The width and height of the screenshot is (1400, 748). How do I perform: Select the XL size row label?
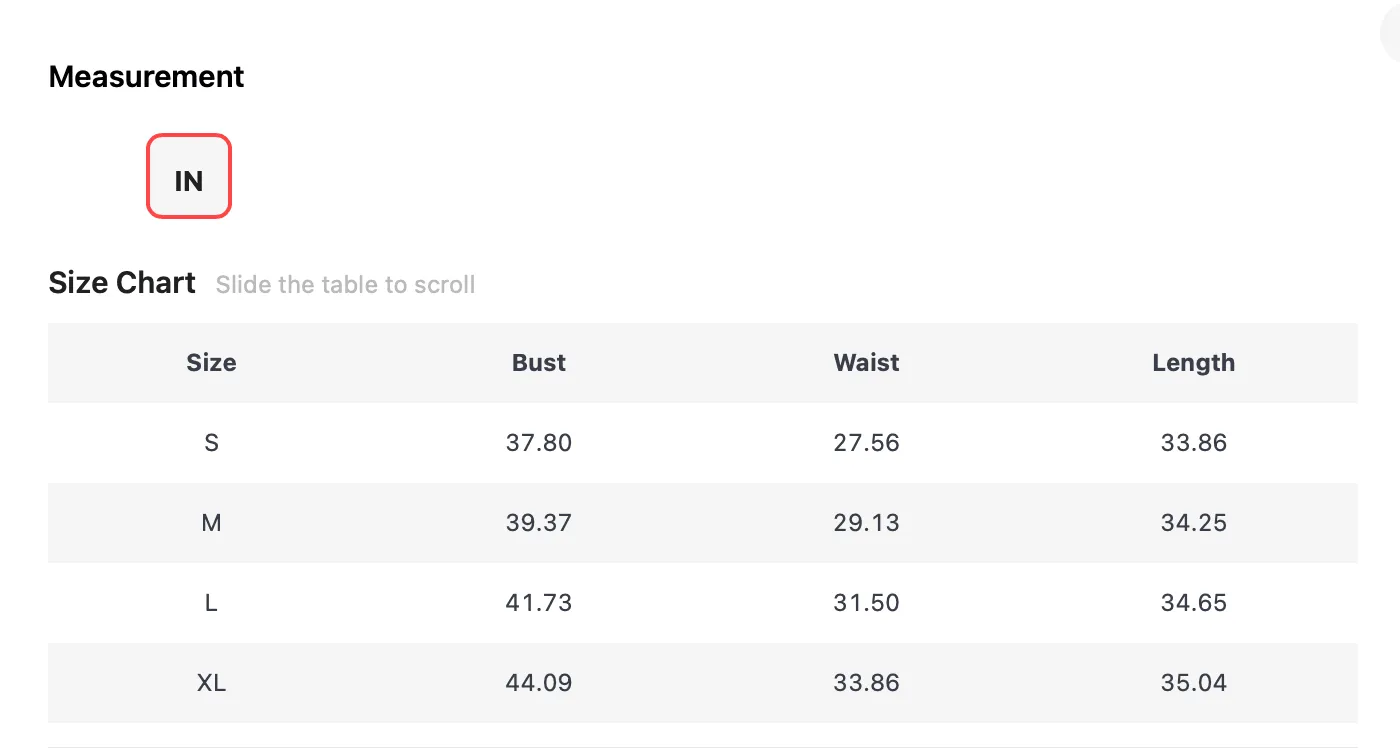[211, 682]
